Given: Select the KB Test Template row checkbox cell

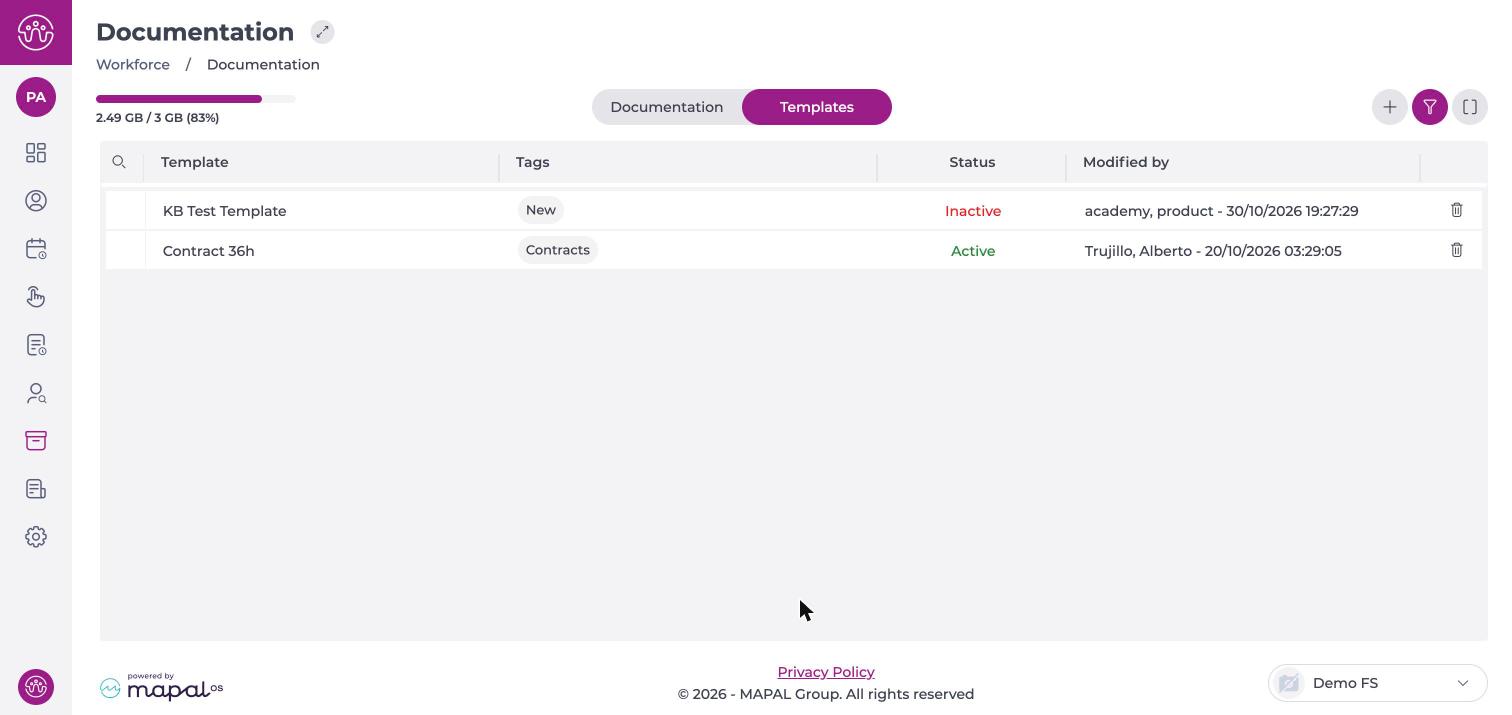Looking at the screenshot, I should pos(126,211).
